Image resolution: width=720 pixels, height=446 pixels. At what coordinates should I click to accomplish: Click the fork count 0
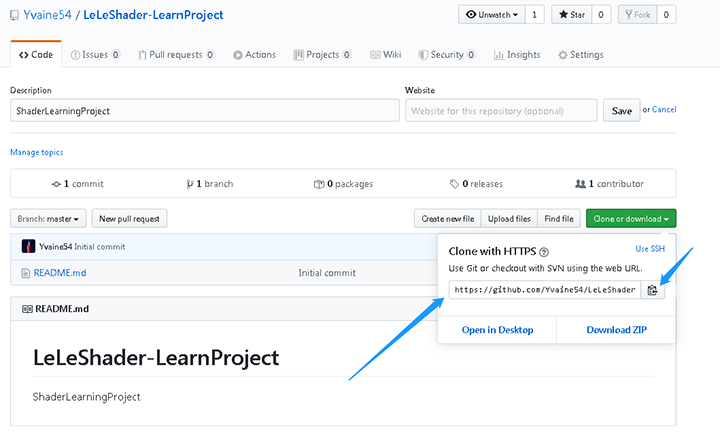pos(666,15)
